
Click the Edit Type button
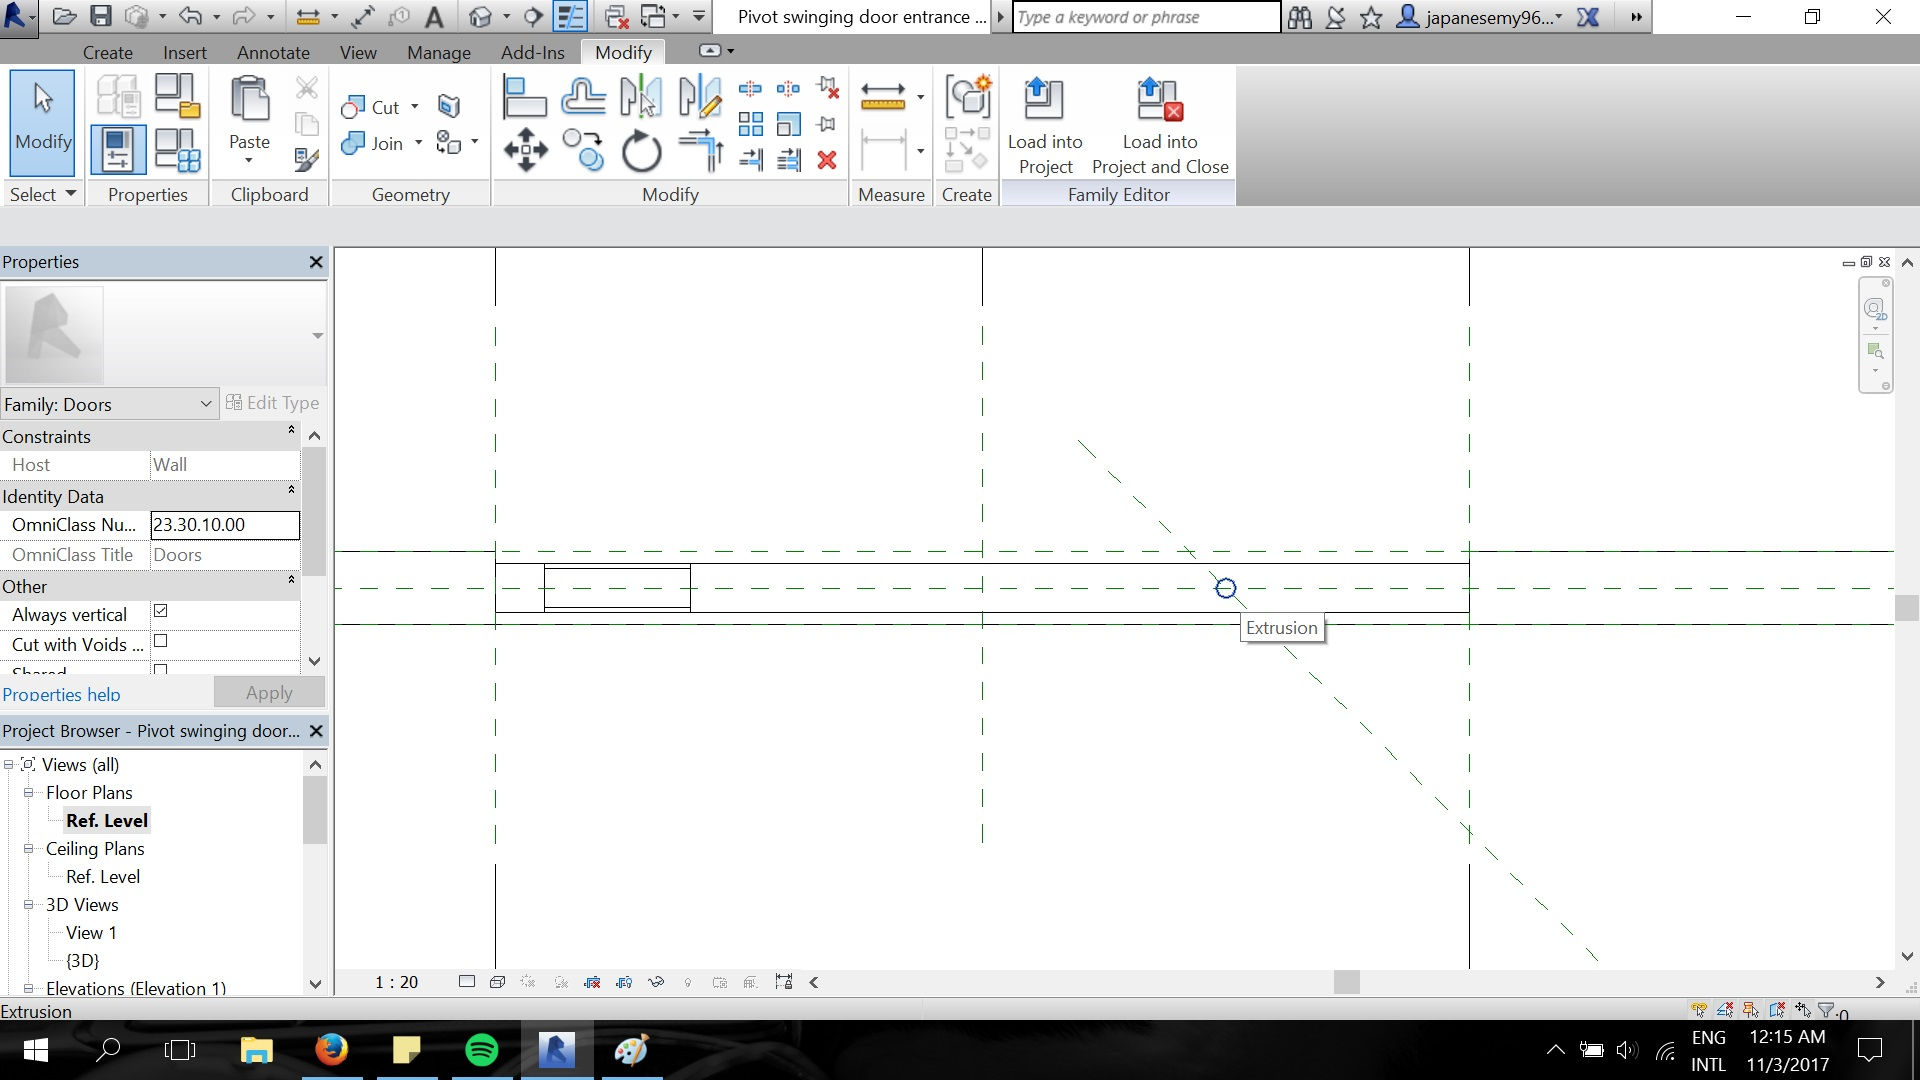pyautogui.click(x=272, y=402)
